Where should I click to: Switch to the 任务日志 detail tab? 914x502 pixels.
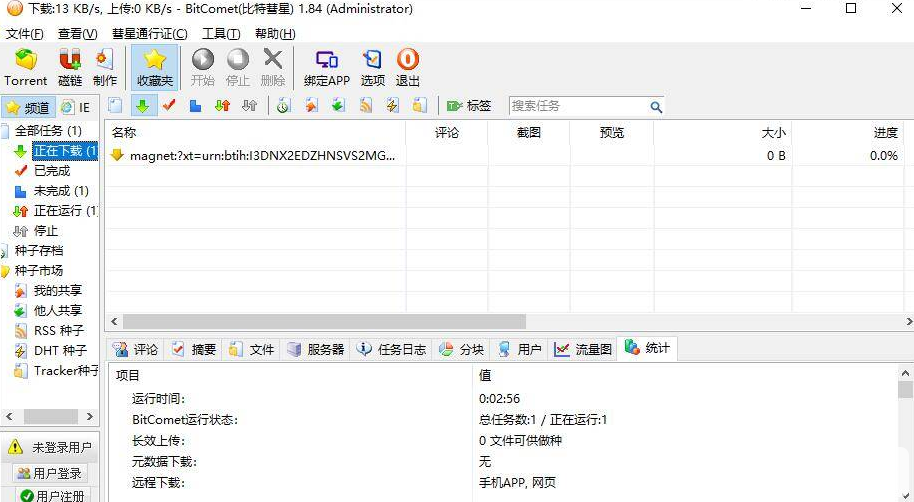tap(392, 349)
